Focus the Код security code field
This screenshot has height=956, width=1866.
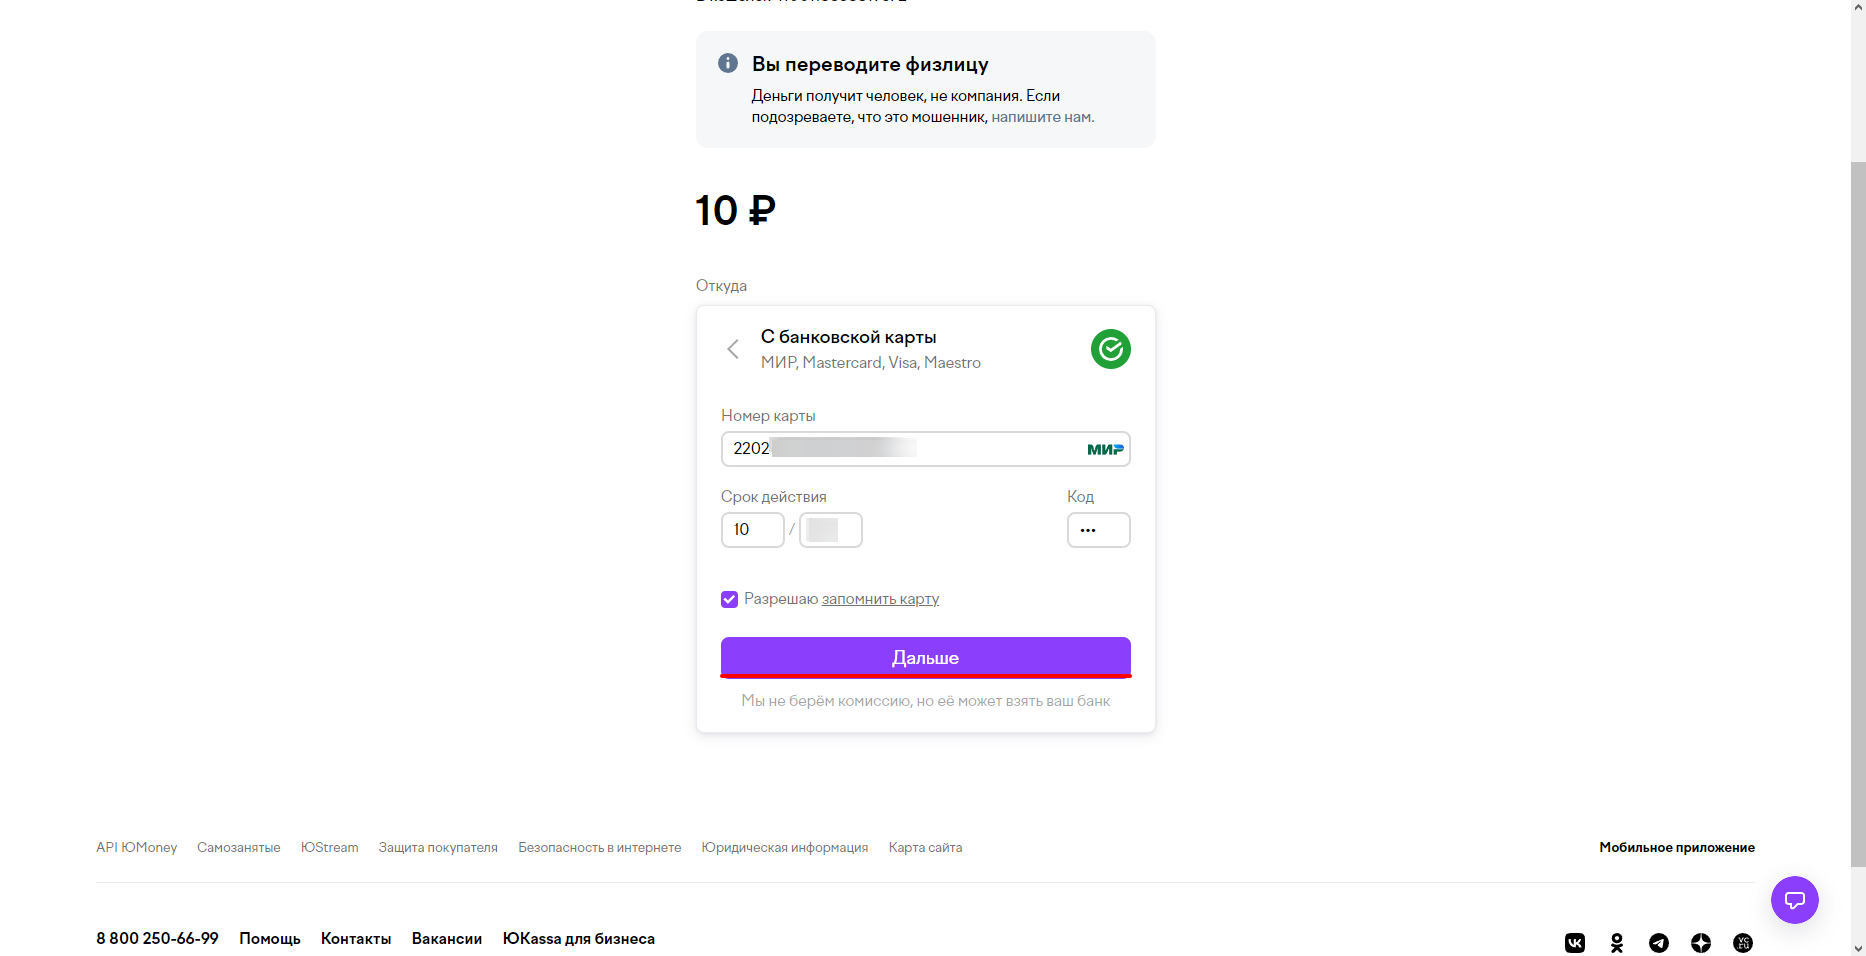[x=1099, y=530]
